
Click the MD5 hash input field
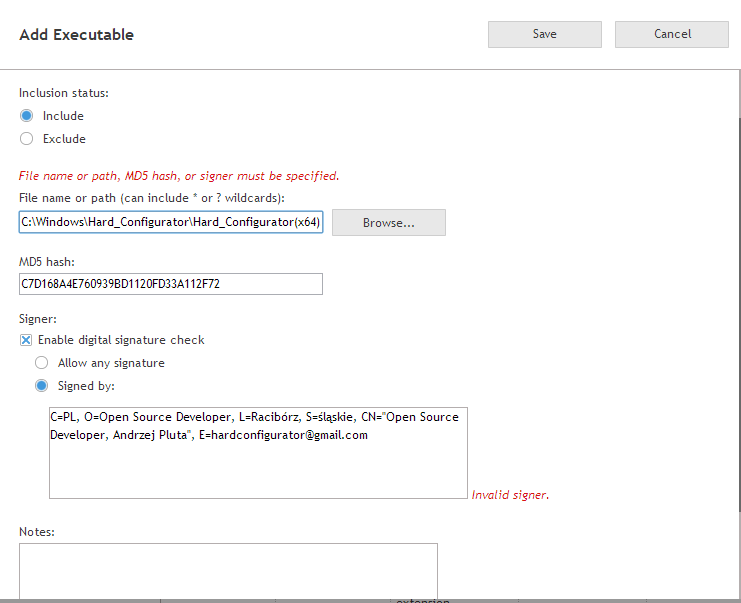point(171,284)
